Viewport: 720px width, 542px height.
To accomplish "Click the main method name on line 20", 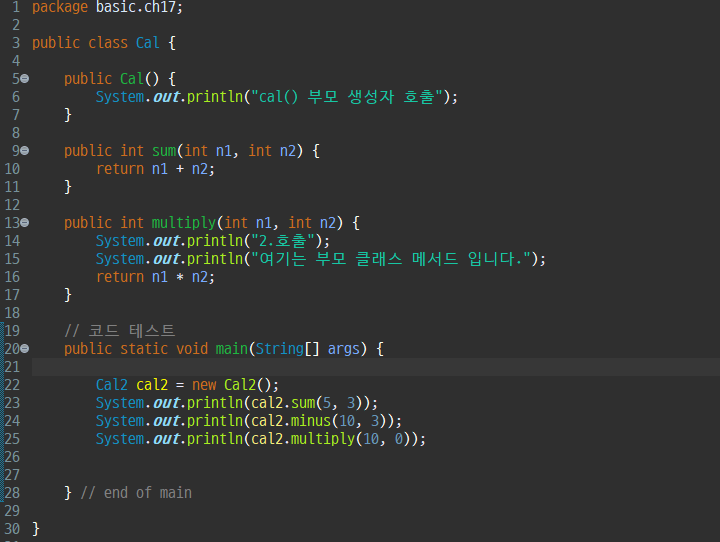I will (x=231, y=349).
